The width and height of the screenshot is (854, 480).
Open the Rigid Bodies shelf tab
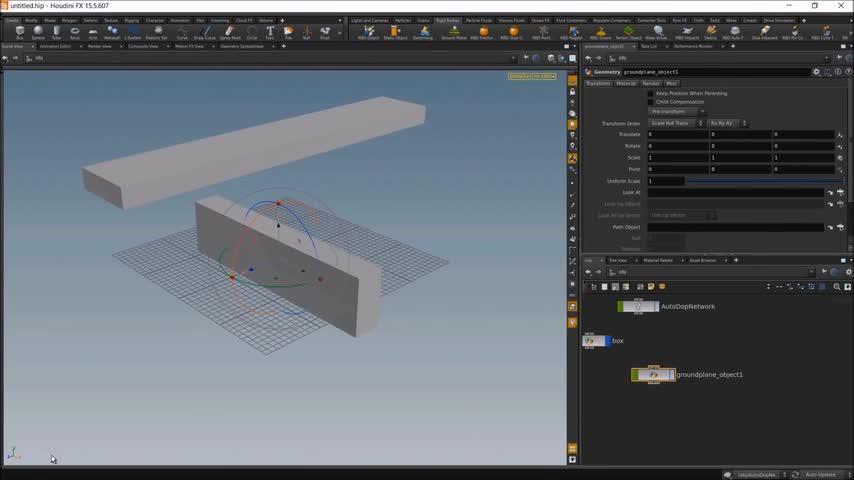446,20
